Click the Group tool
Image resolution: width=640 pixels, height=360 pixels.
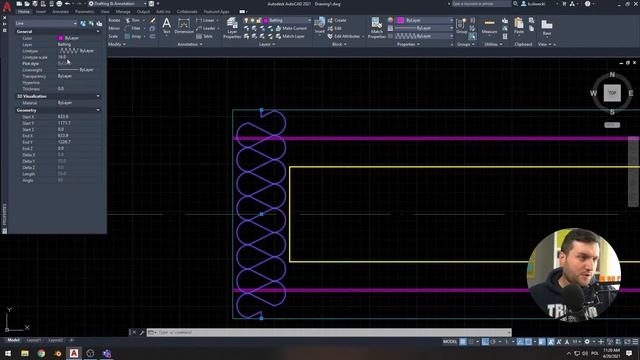click(x=461, y=25)
